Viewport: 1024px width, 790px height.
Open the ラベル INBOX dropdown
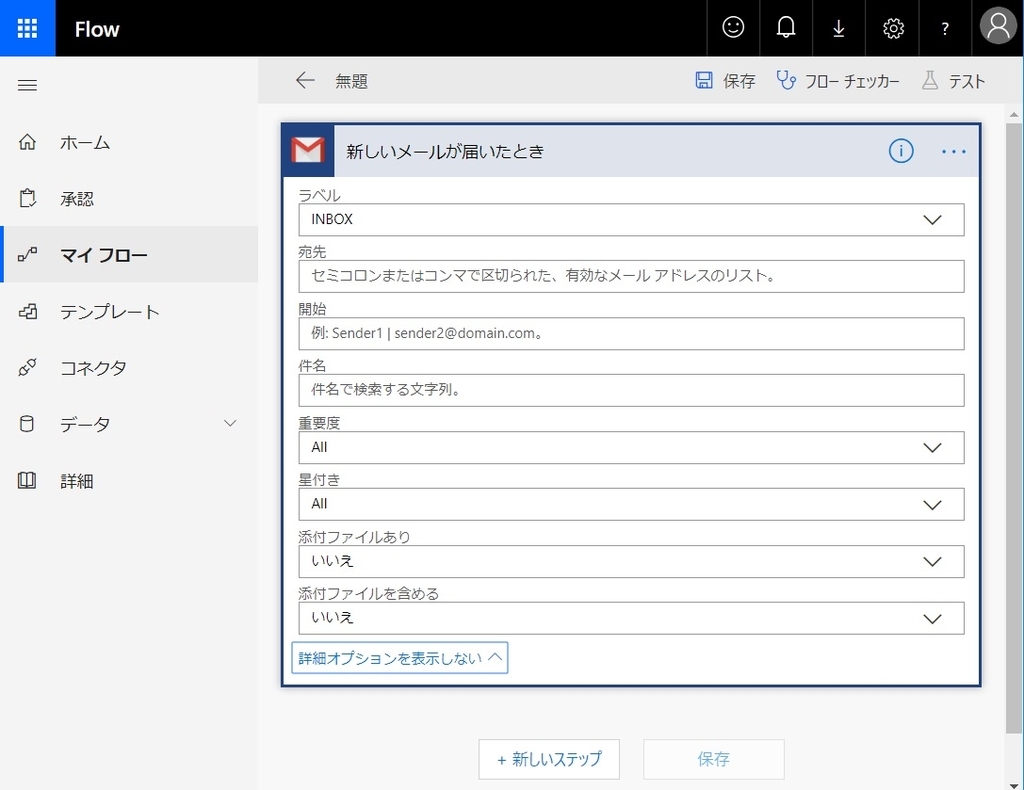point(631,219)
